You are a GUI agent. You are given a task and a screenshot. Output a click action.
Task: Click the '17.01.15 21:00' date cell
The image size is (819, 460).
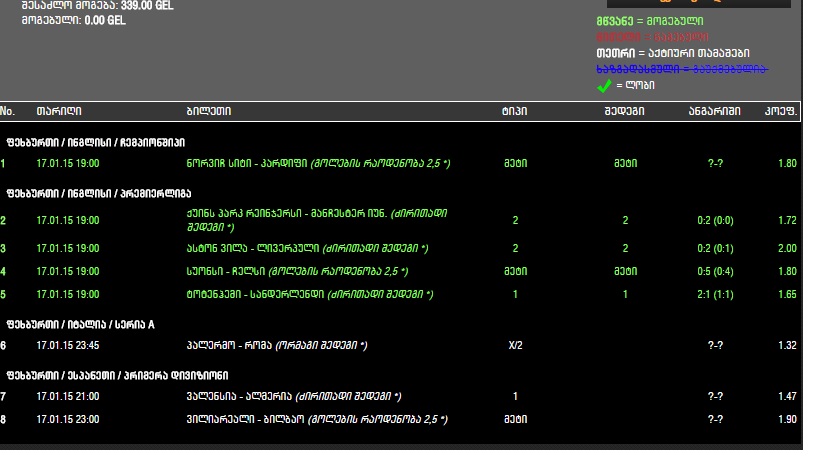[67, 397]
